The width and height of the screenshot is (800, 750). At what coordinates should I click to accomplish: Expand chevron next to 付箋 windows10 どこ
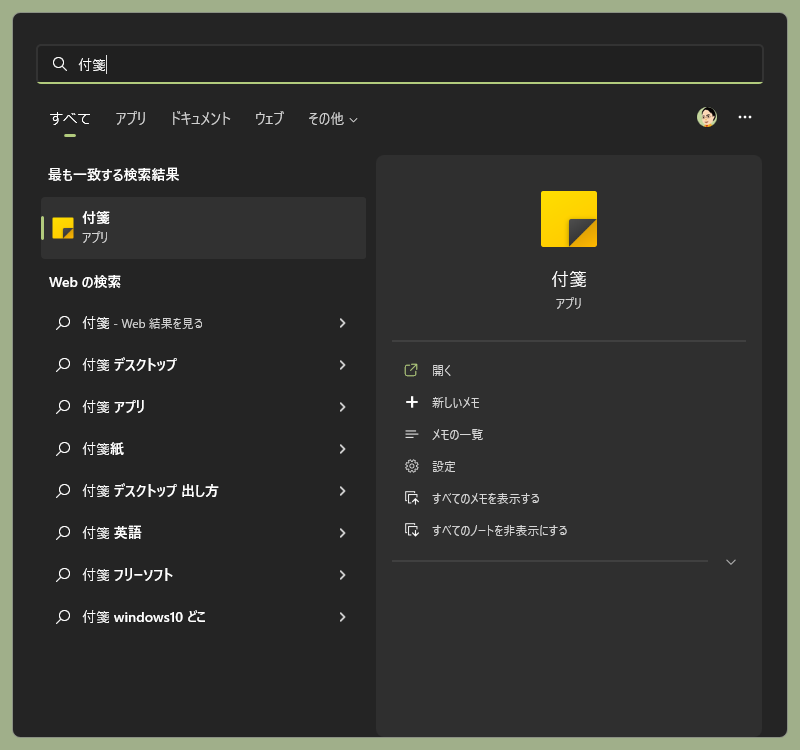[343, 617]
